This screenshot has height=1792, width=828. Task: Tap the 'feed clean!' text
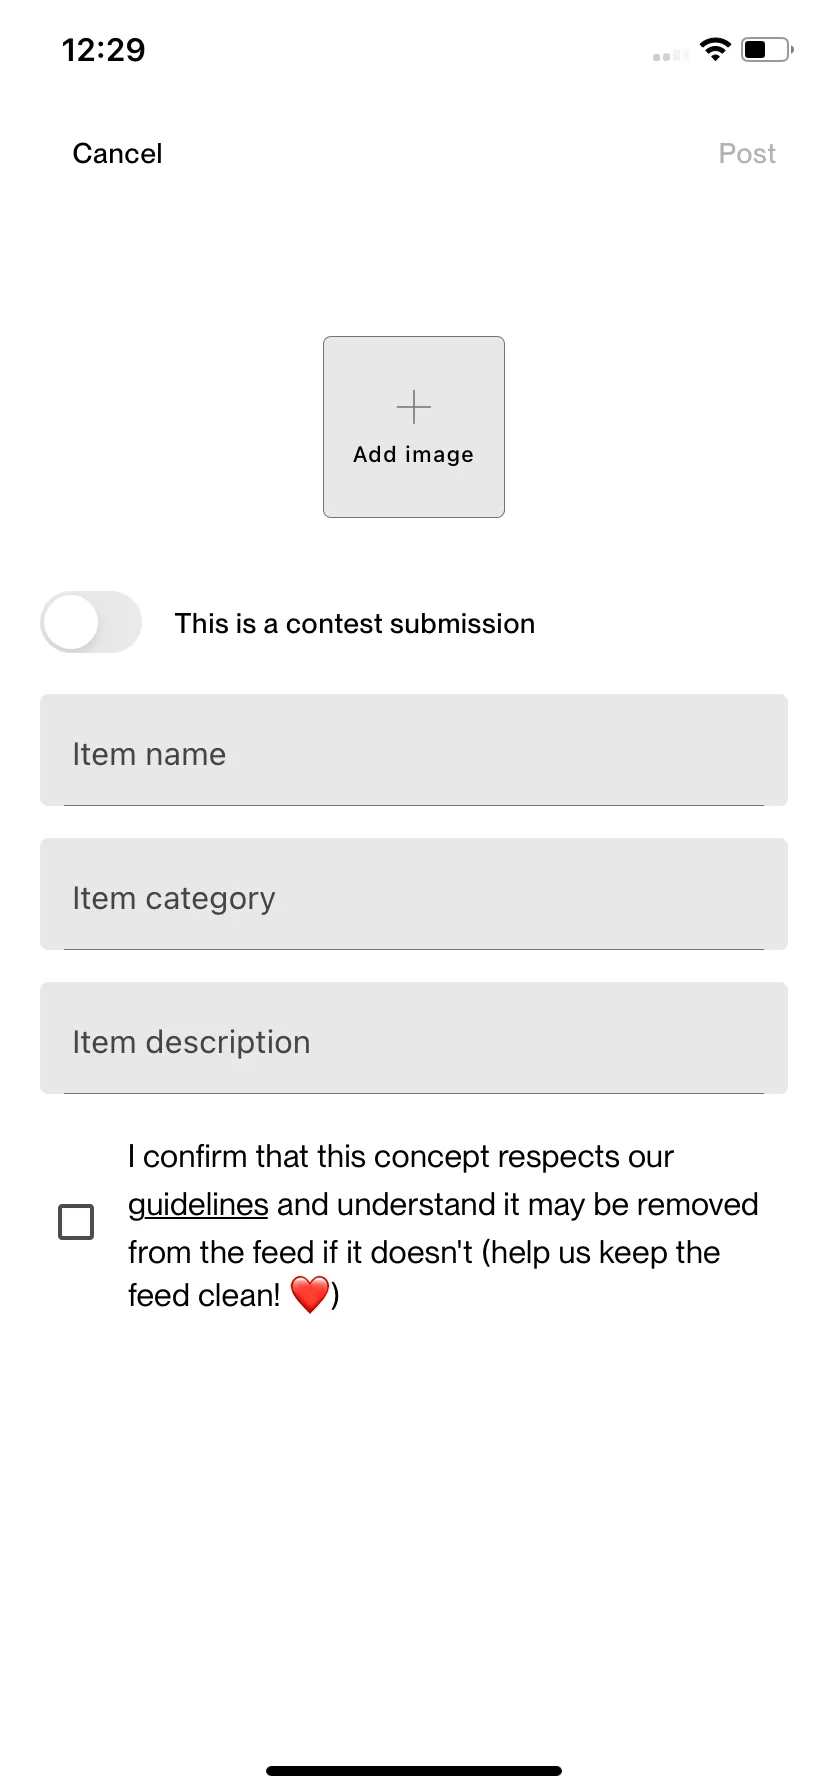pyautogui.click(x=204, y=1296)
